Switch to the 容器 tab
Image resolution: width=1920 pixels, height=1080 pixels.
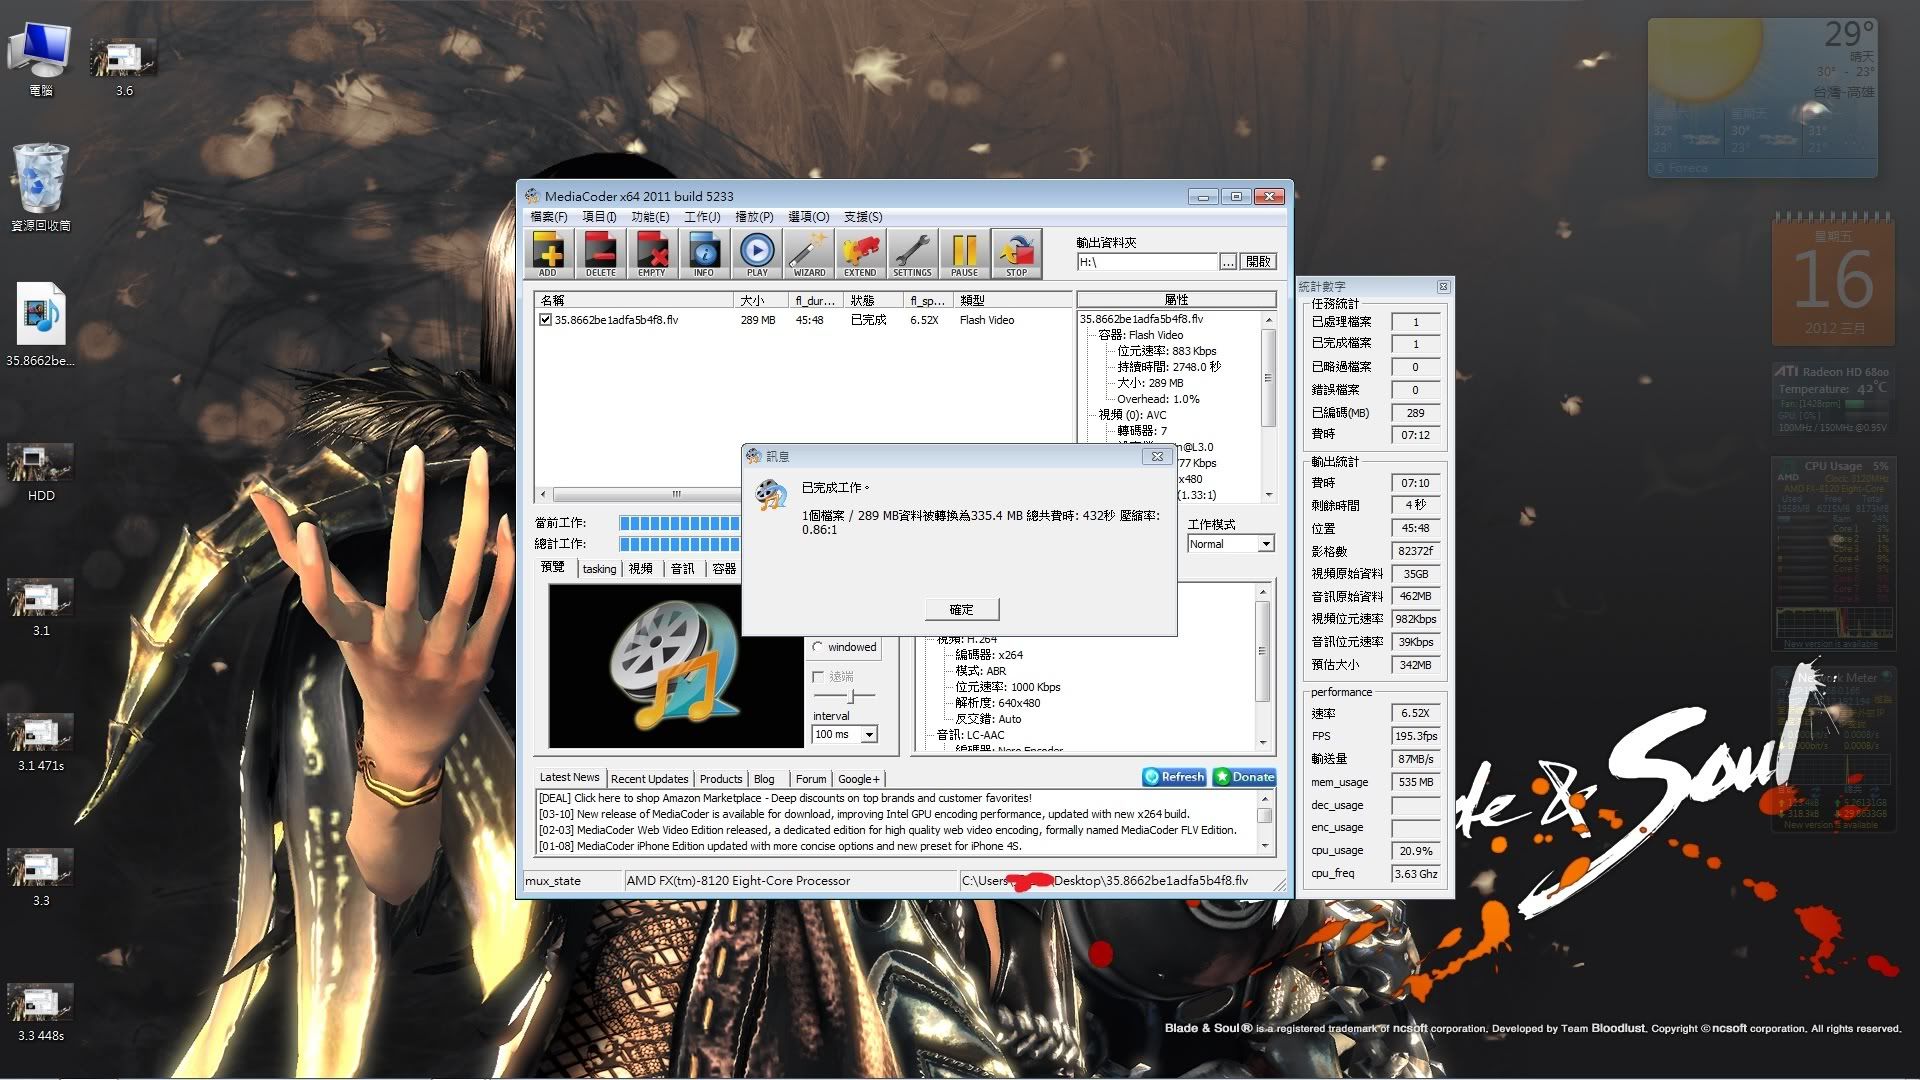[x=724, y=569]
